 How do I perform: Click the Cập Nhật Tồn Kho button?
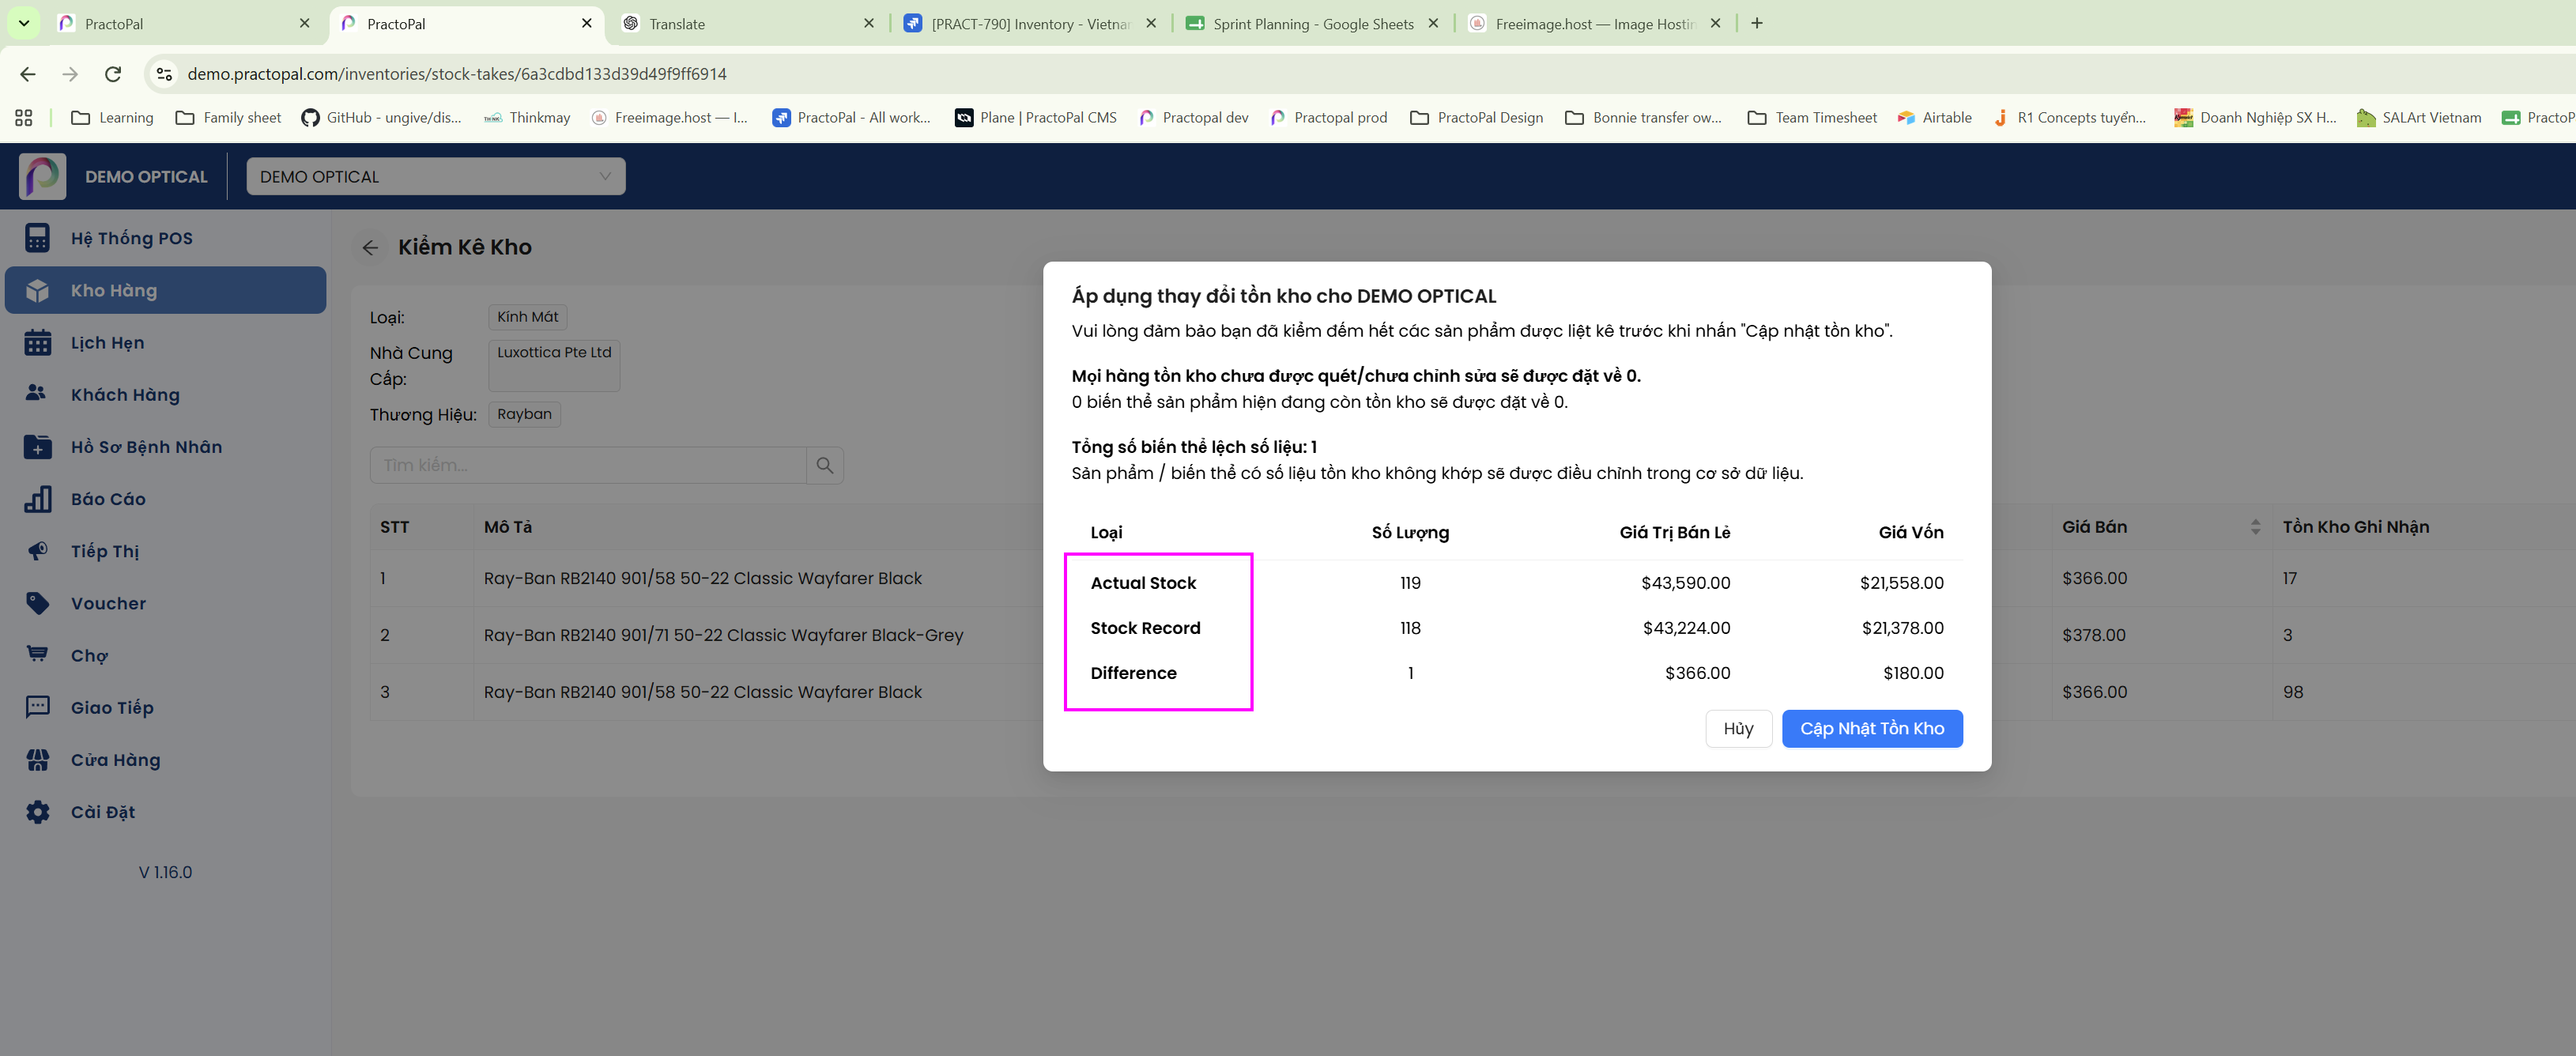point(1872,729)
